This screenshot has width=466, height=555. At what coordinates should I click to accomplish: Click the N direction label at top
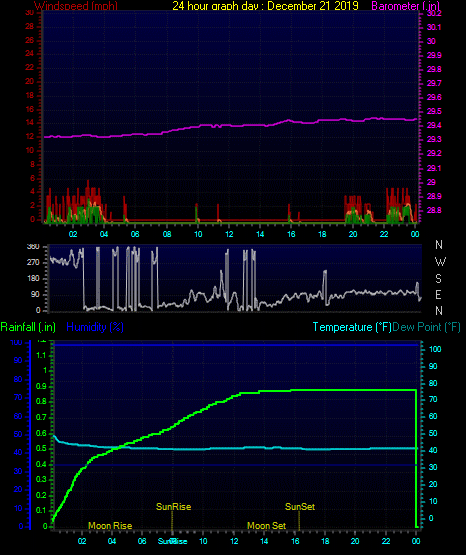[439, 245]
